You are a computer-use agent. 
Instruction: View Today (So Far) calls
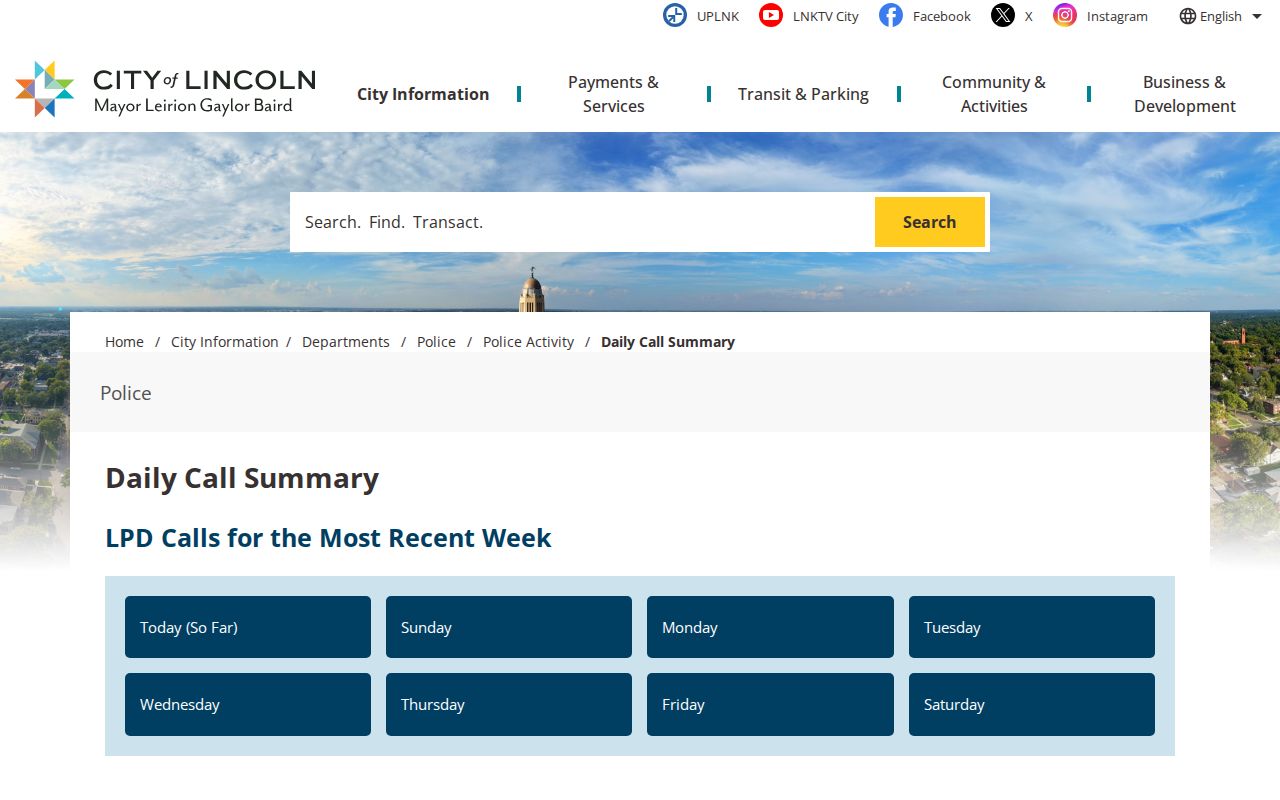pos(248,627)
